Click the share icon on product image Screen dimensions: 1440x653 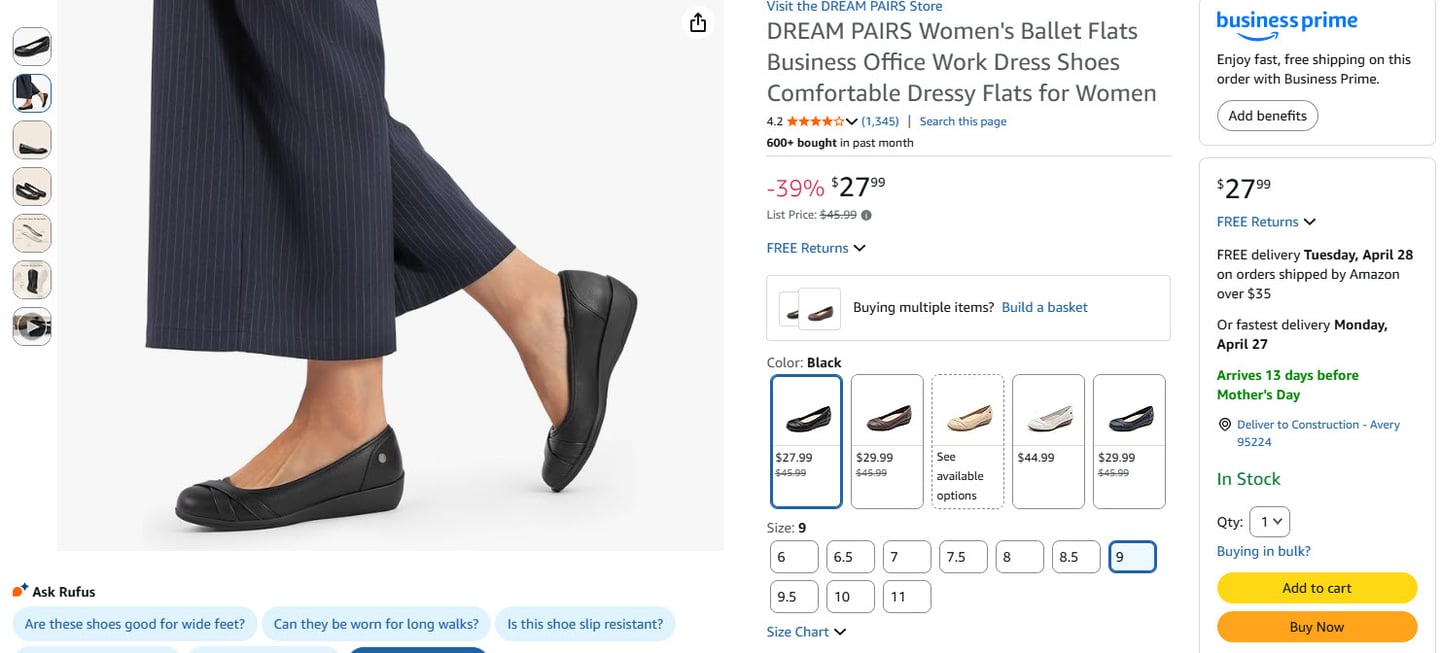(698, 23)
